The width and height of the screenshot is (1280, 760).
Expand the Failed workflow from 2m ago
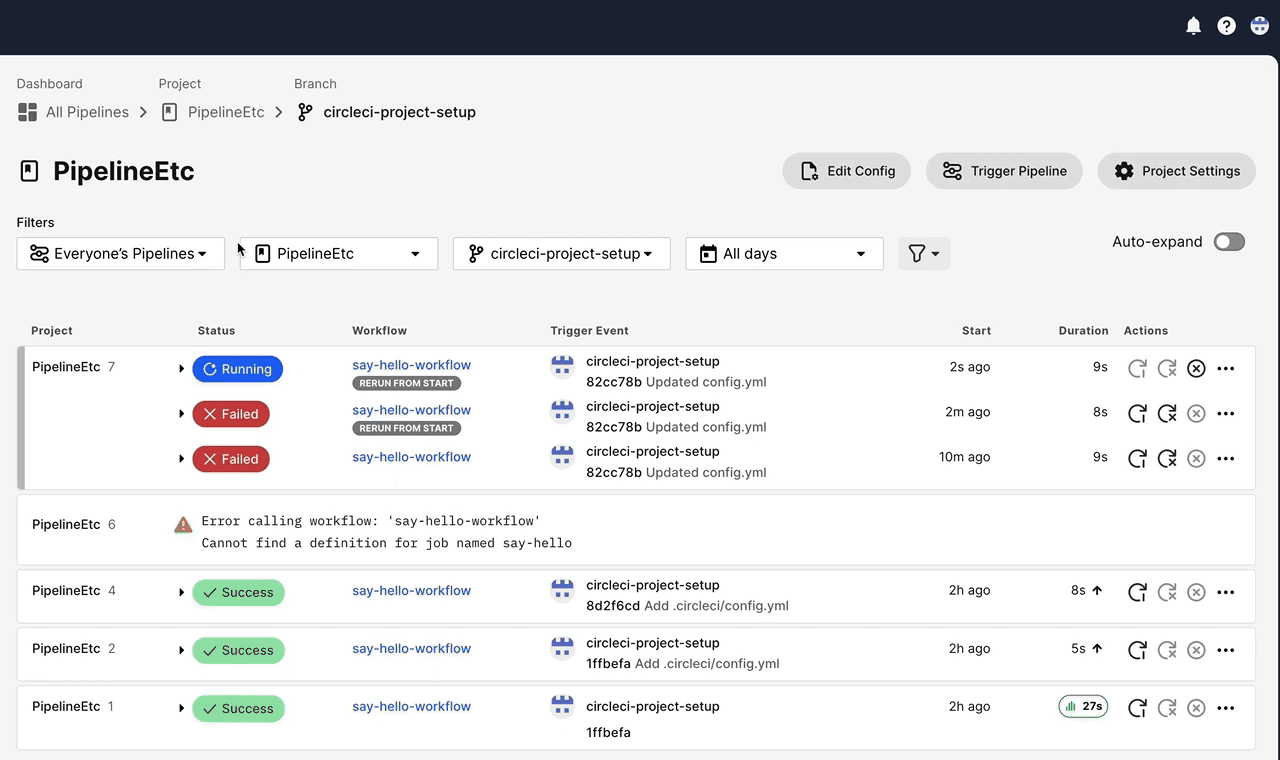click(x=181, y=414)
